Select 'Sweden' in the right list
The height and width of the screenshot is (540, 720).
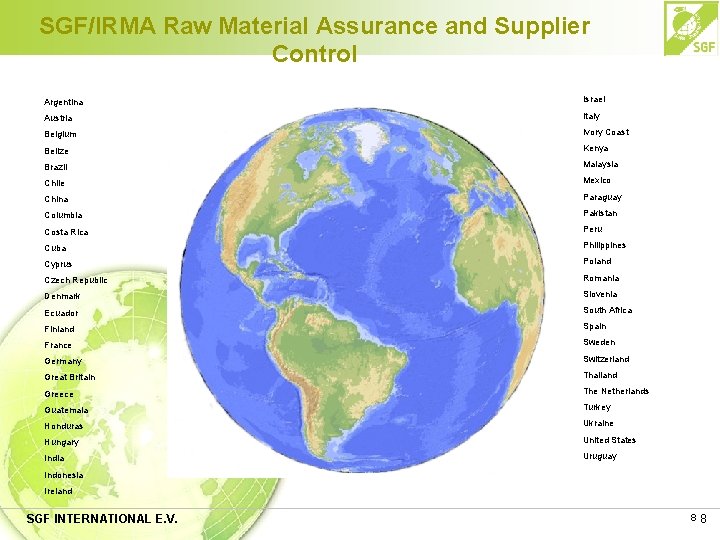click(599, 342)
